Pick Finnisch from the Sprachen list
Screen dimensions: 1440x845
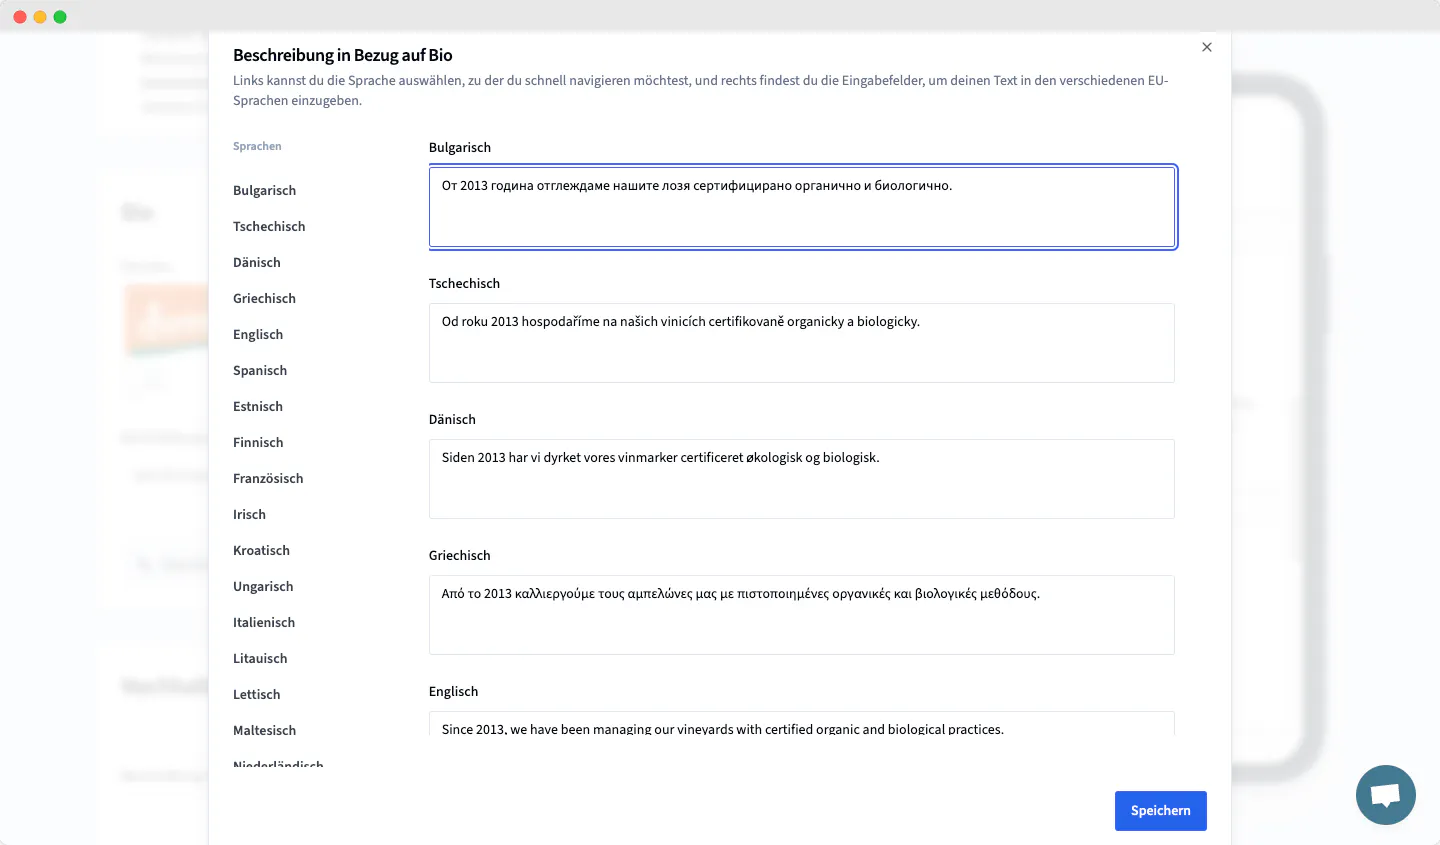click(258, 442)
